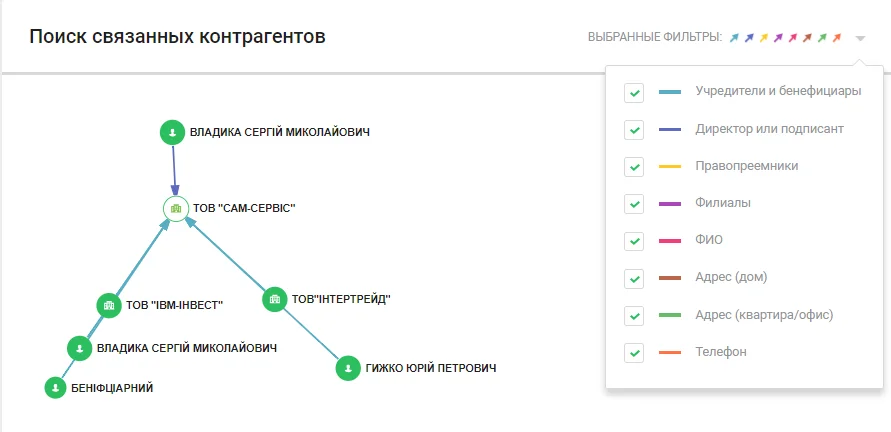Click the Адрес (дом) filter label
Viewport: 891px width, 432px height.
(731, 277)
